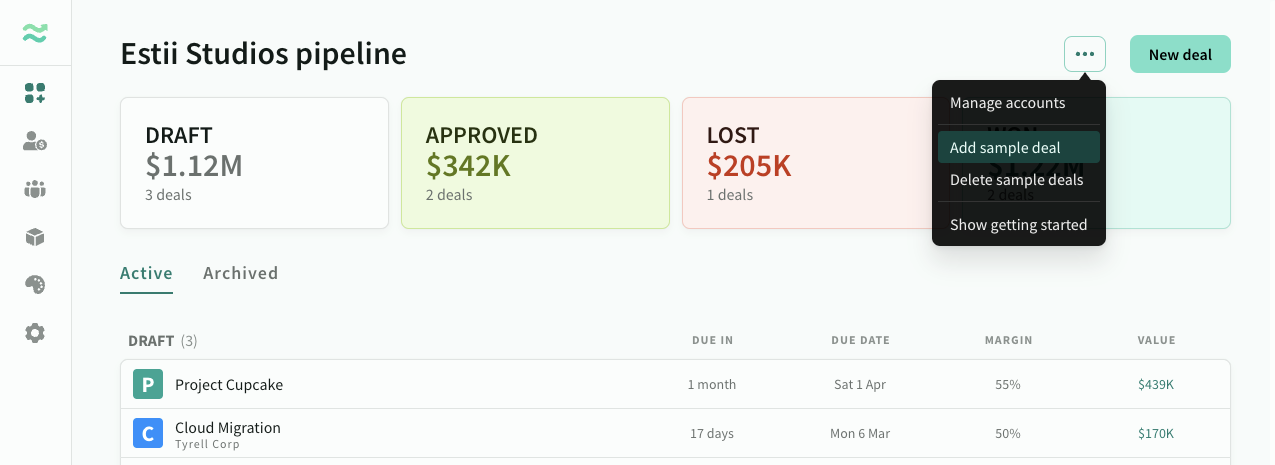This screenshot has width=1275, height=465.
Task: Click the Project Cupcake P avatar
Action: tap(148, 384)
